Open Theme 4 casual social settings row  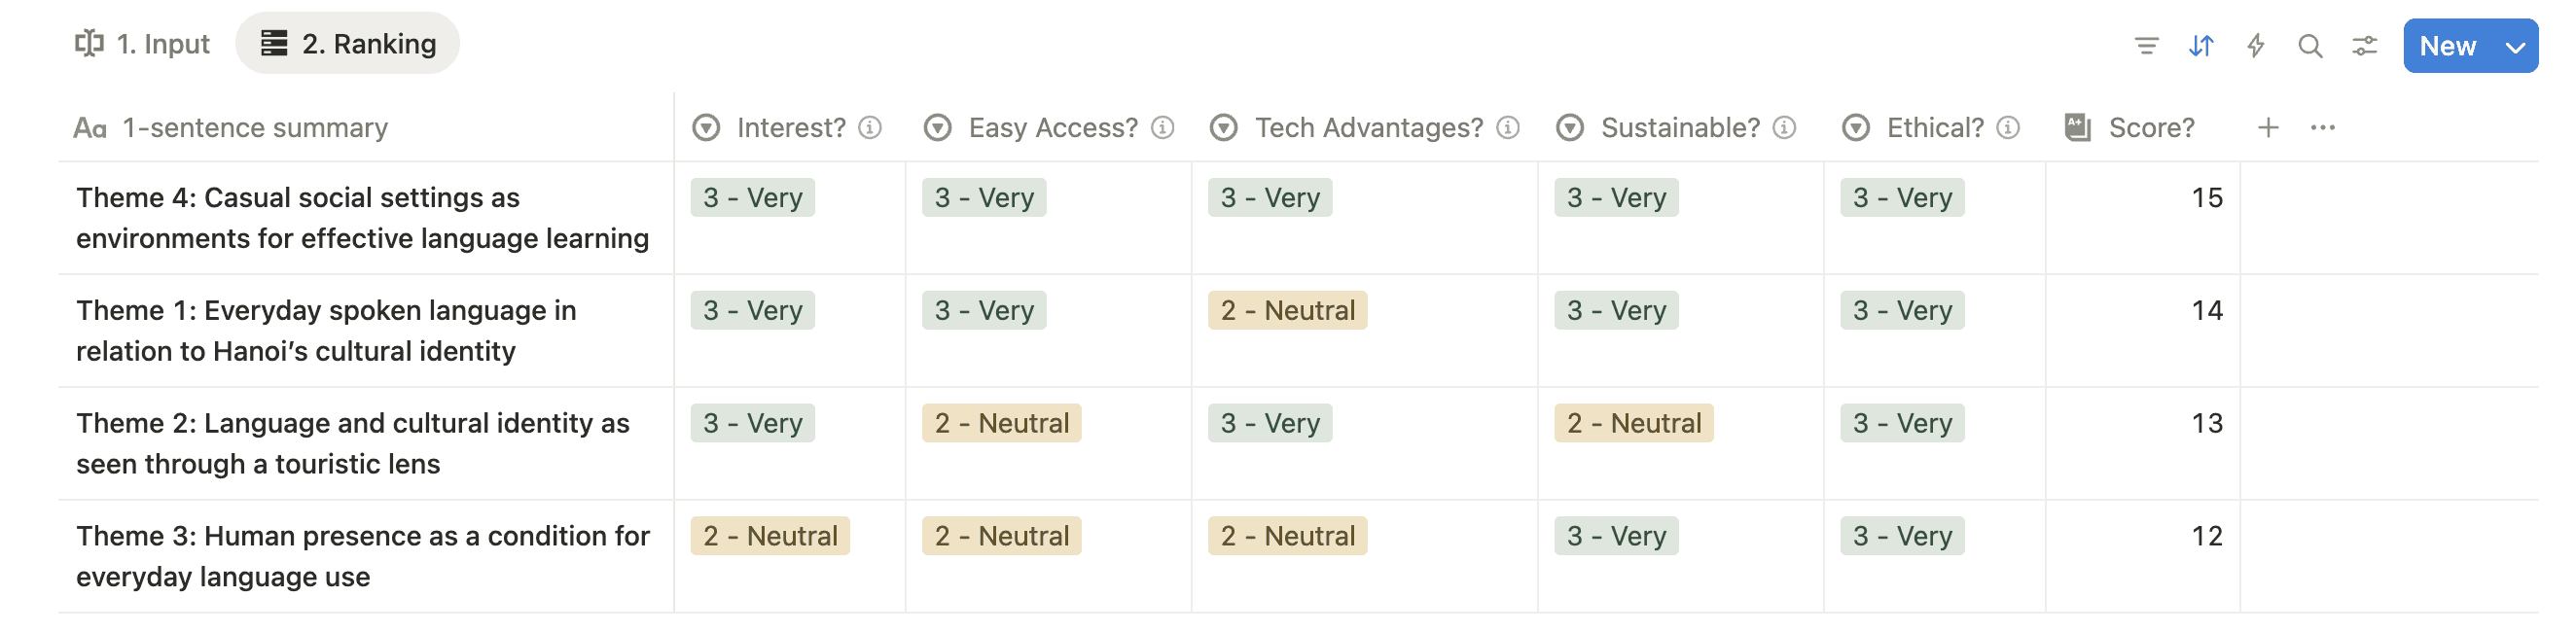pos(362,218)
